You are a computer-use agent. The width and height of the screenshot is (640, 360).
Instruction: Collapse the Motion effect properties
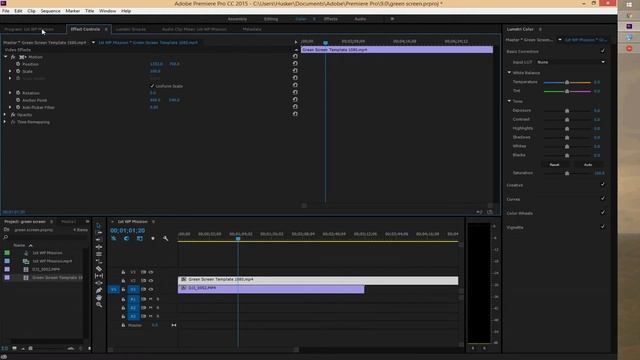5,57
